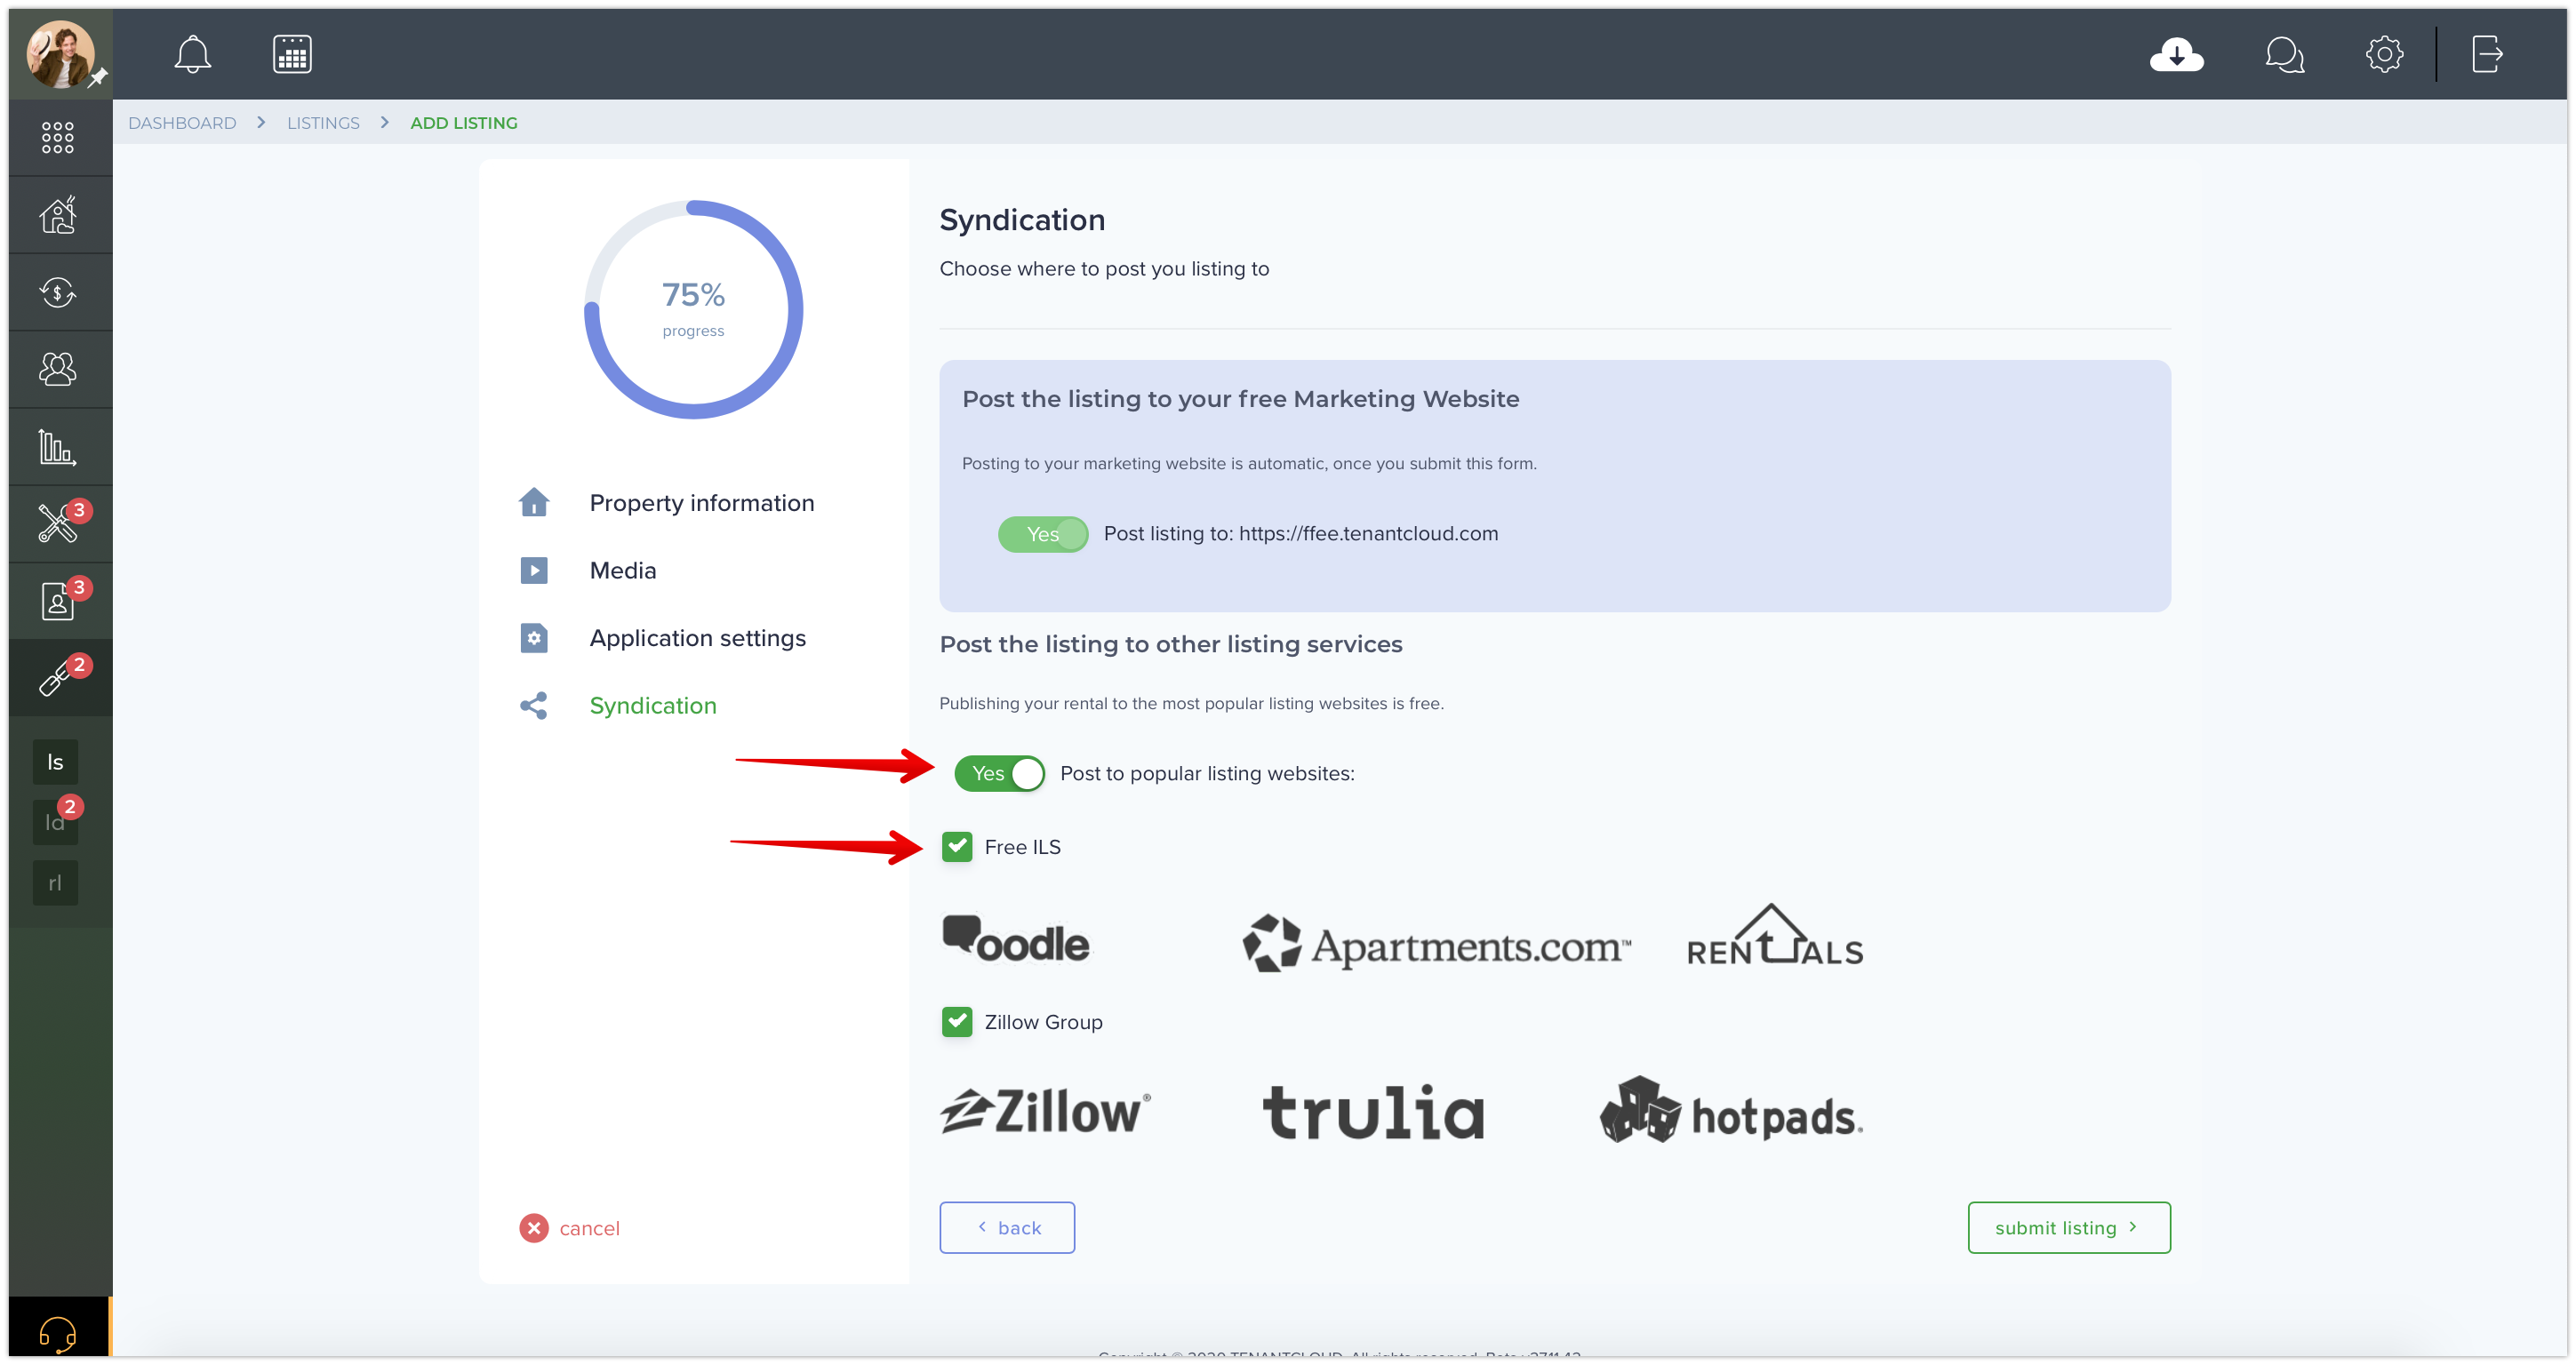
Task: Go to the Media step
Action: point(623,570)
